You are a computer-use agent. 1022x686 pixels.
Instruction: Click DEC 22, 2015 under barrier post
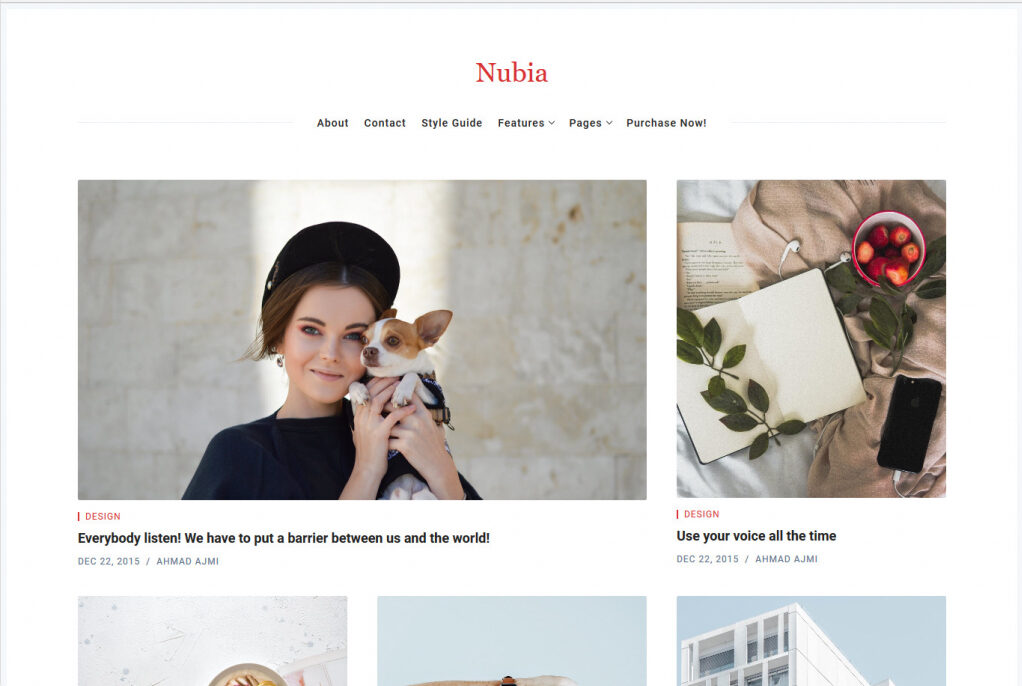pos(109,561)
